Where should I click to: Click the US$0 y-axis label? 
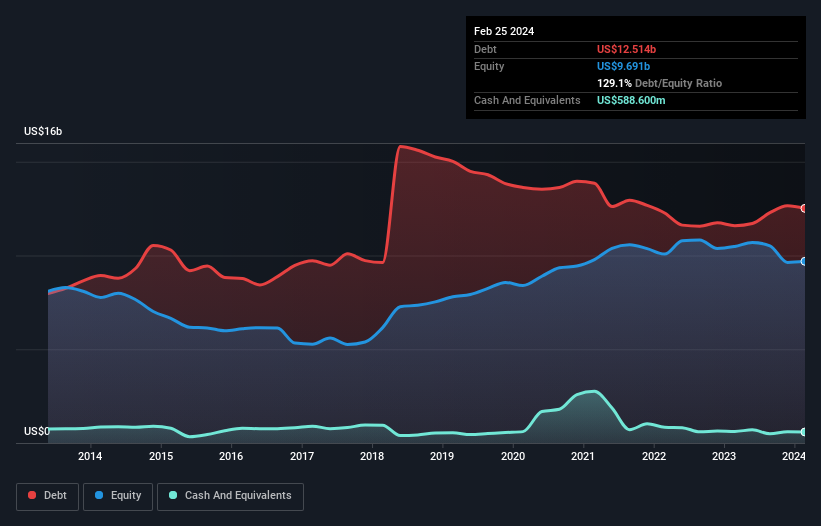click(x=37, y=431)
